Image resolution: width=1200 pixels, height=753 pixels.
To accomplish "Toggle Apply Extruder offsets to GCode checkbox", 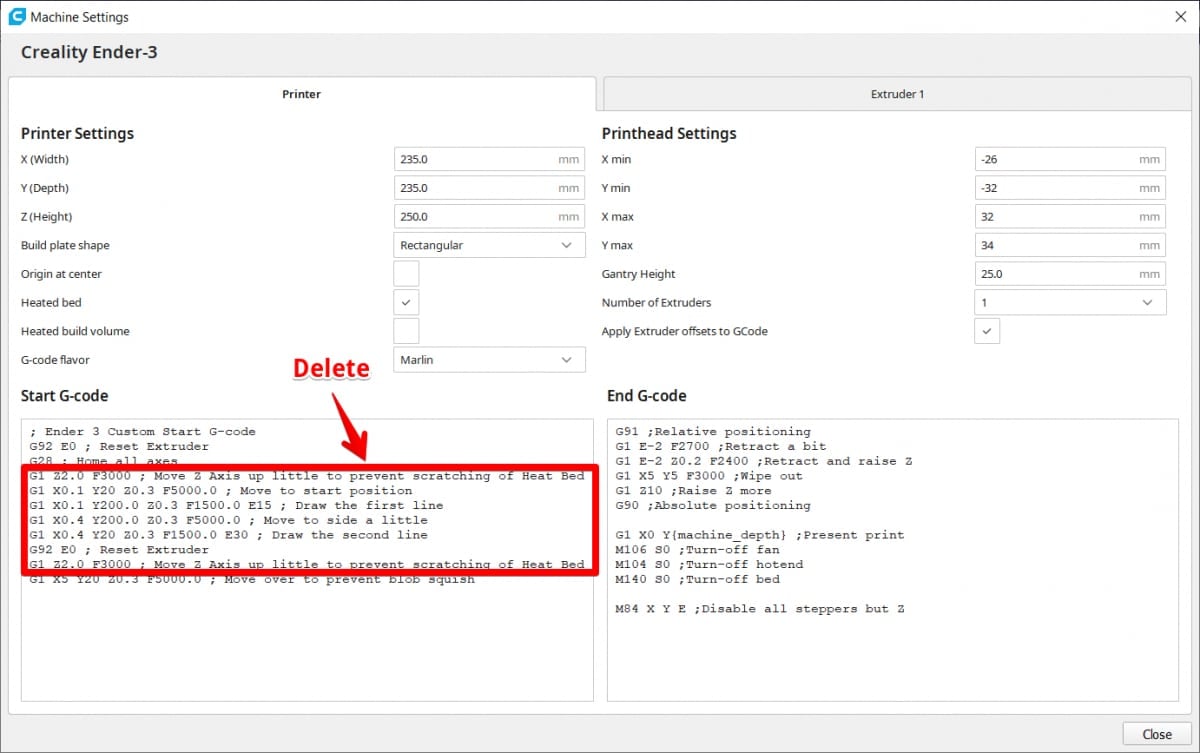I will (x=987, y=331).
